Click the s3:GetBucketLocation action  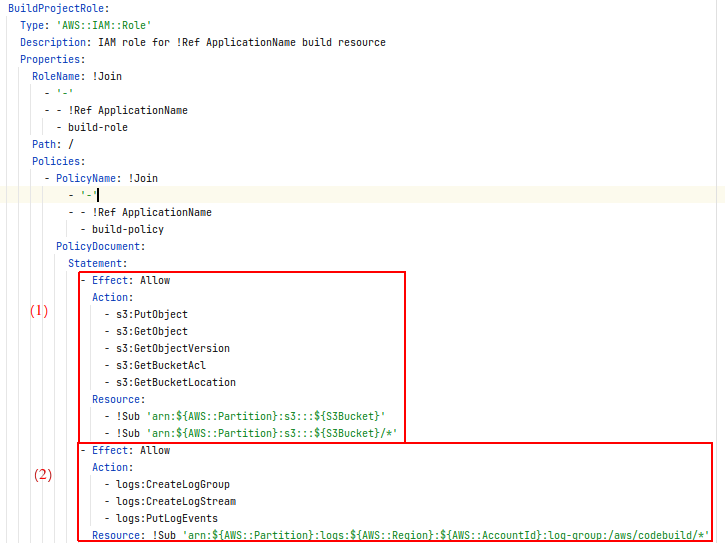175,382
